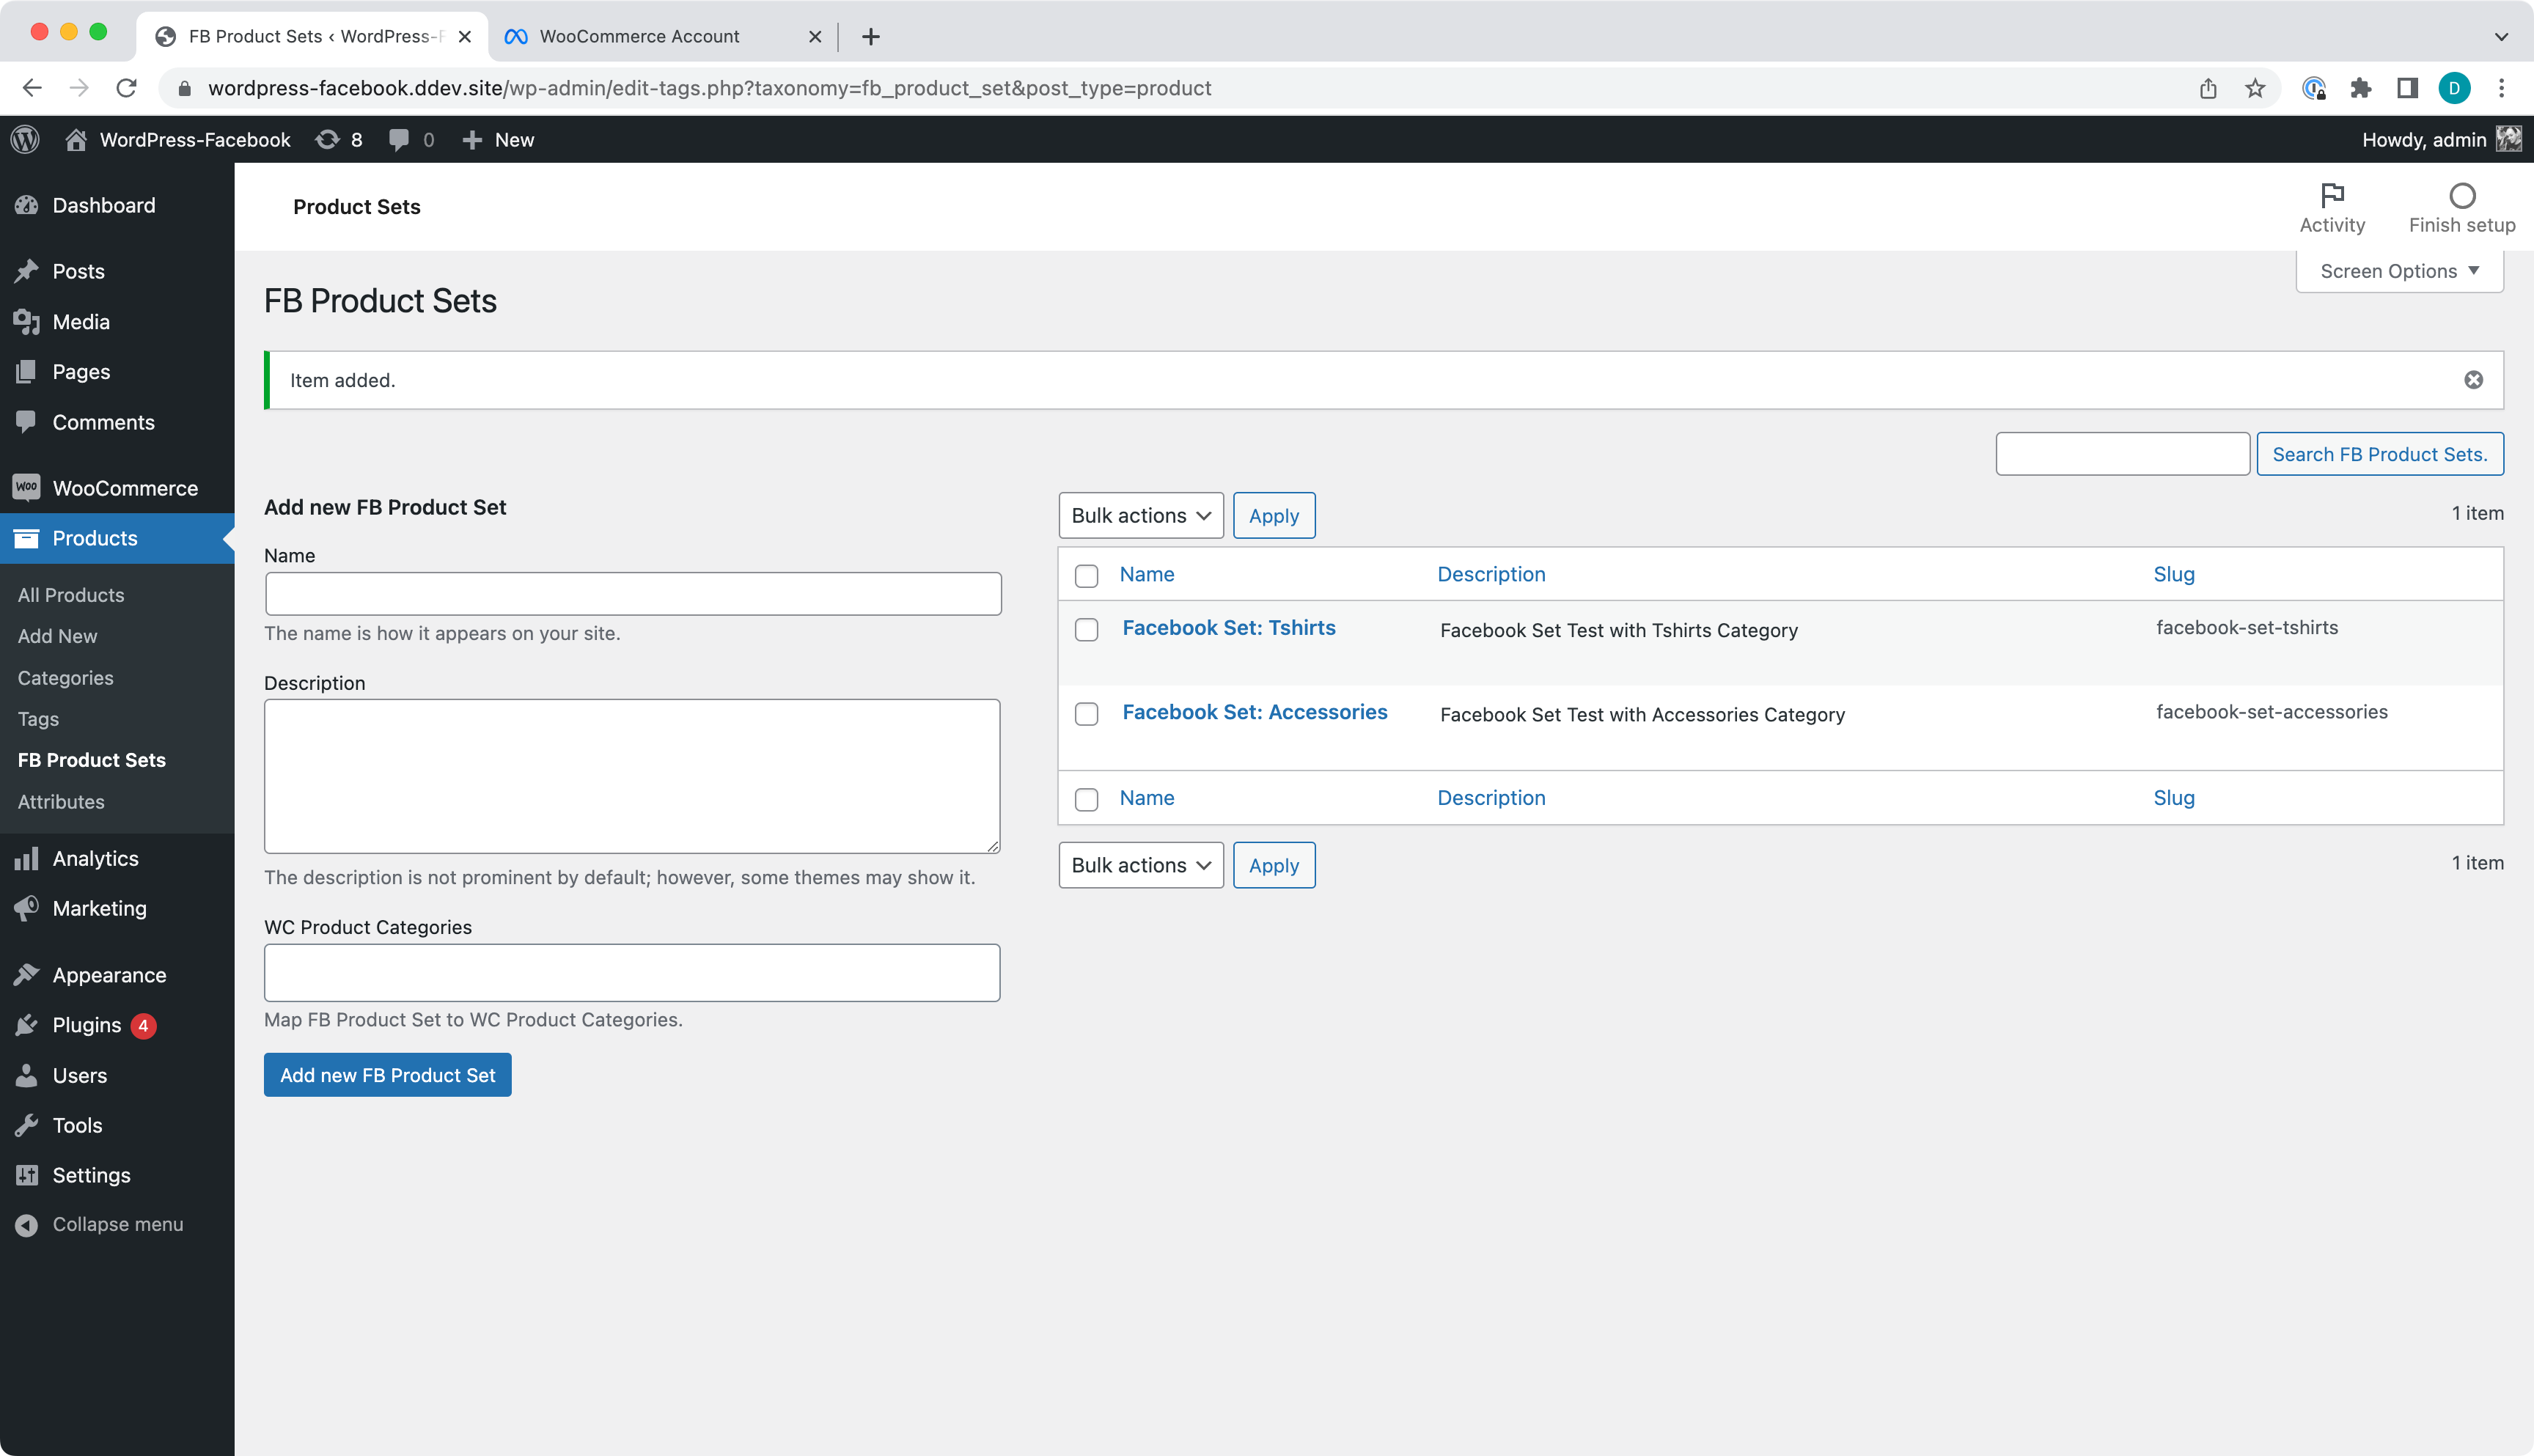This screenshot has height=1456, width=2534.
Task: Switch to the WooCommerce Account tab
Action: click(640, 37)
